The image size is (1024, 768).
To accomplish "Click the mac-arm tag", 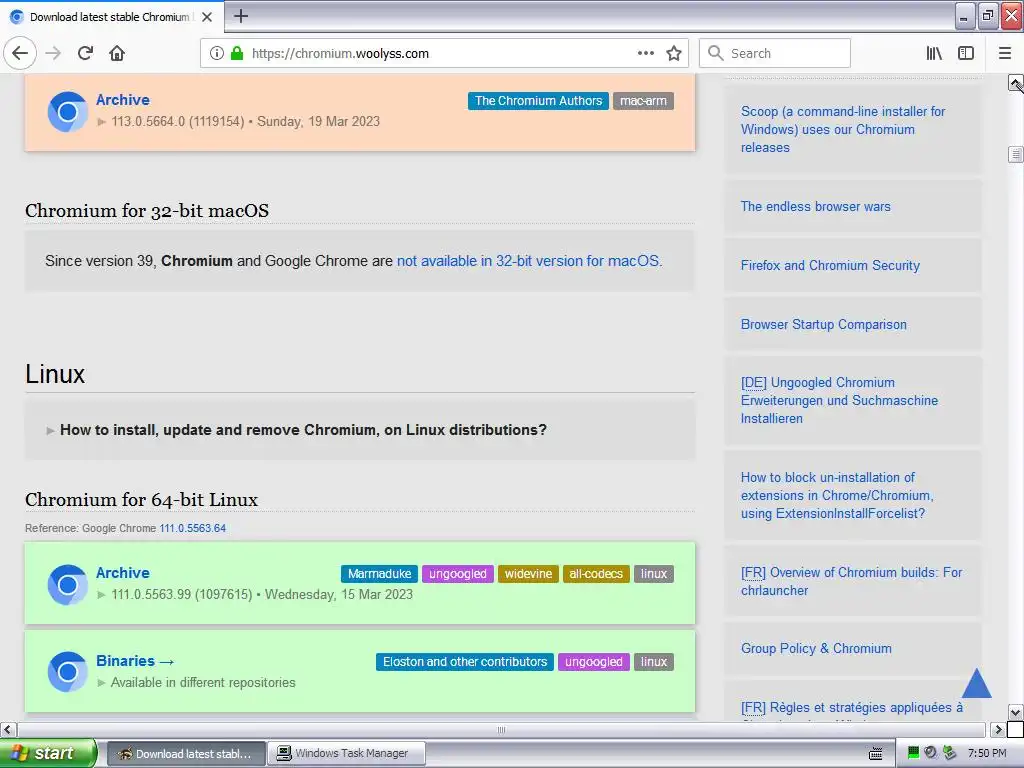I will click(x=643, y=101).
